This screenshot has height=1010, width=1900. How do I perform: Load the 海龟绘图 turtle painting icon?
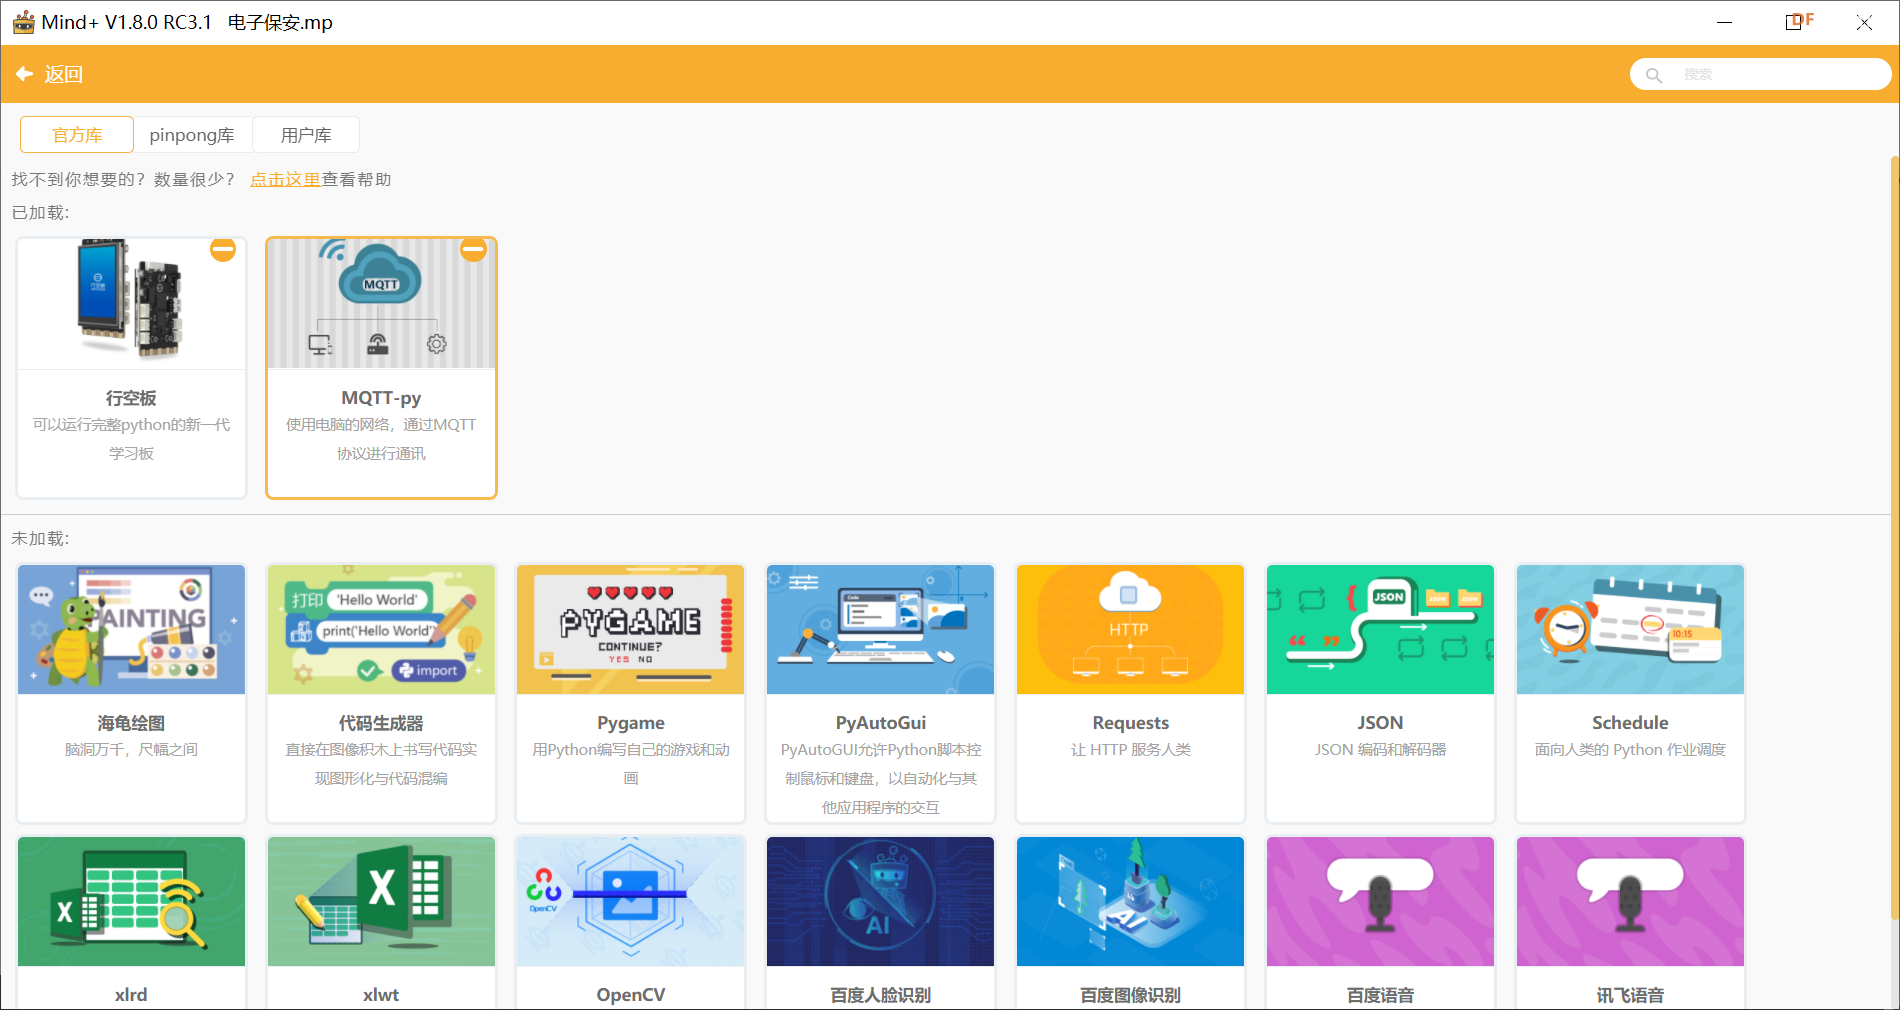[x=131, y=629]
